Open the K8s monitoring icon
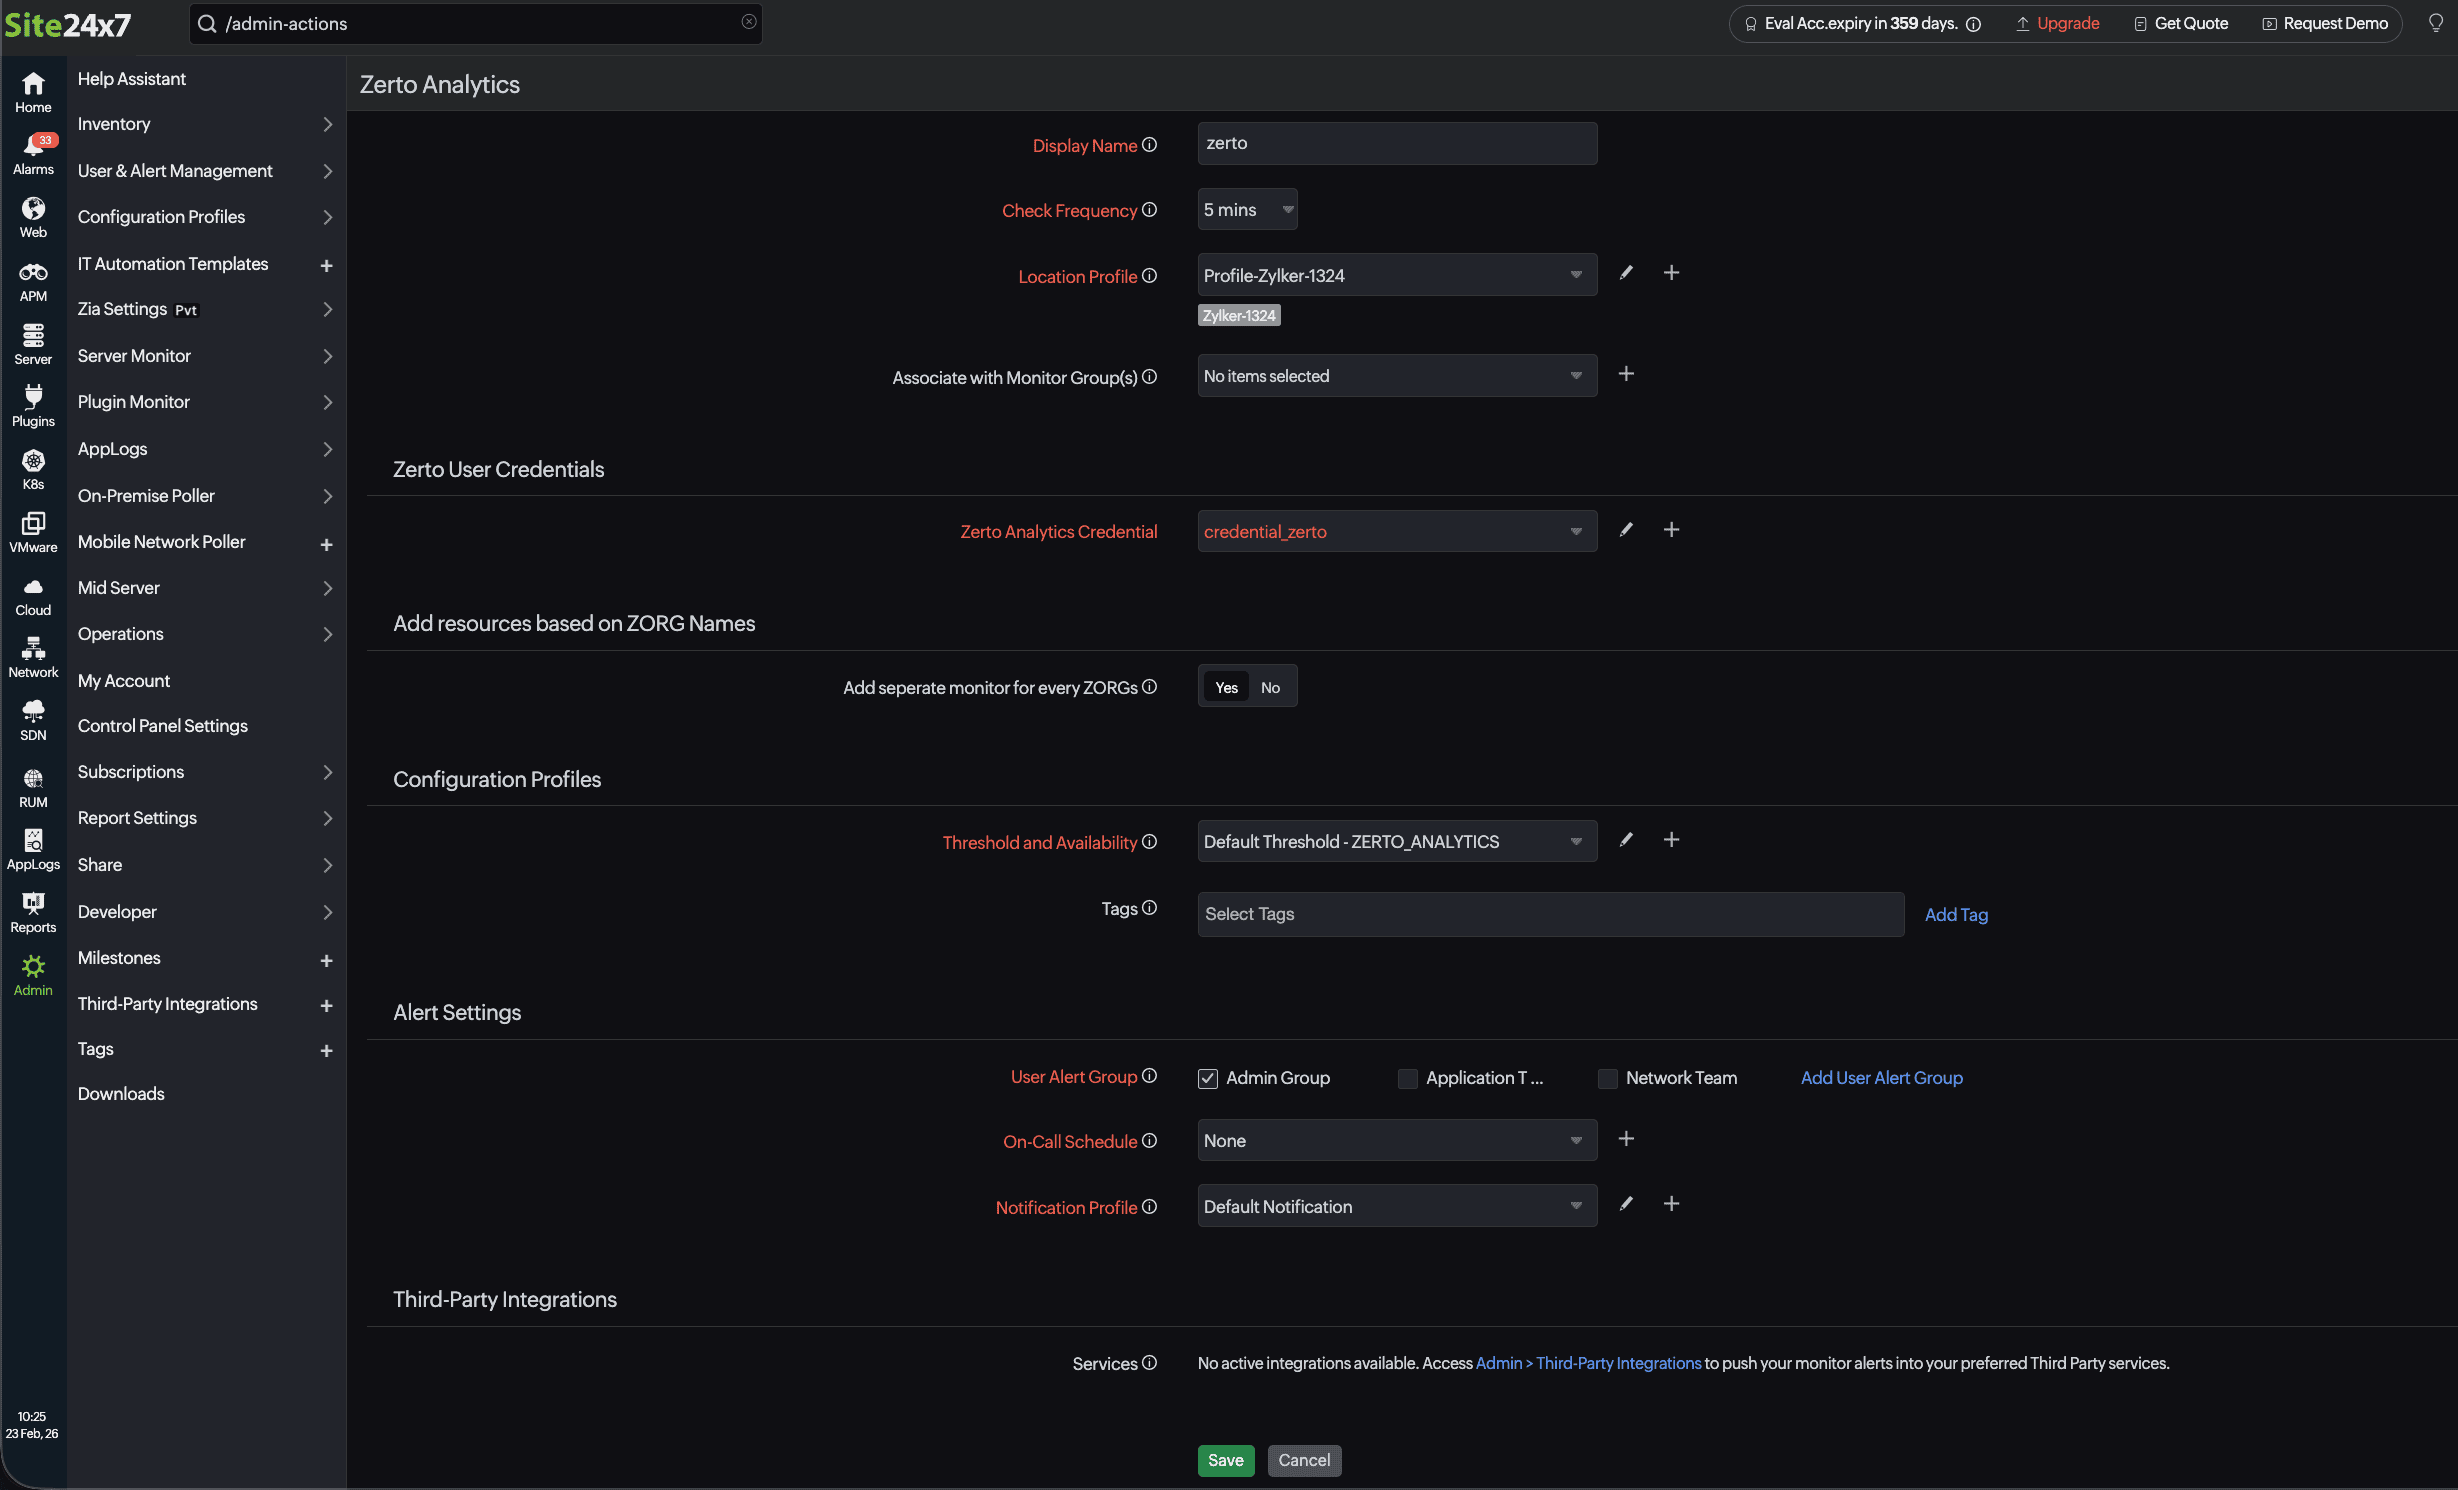This screenshot has width=2458, height=1490. [33, 468]
